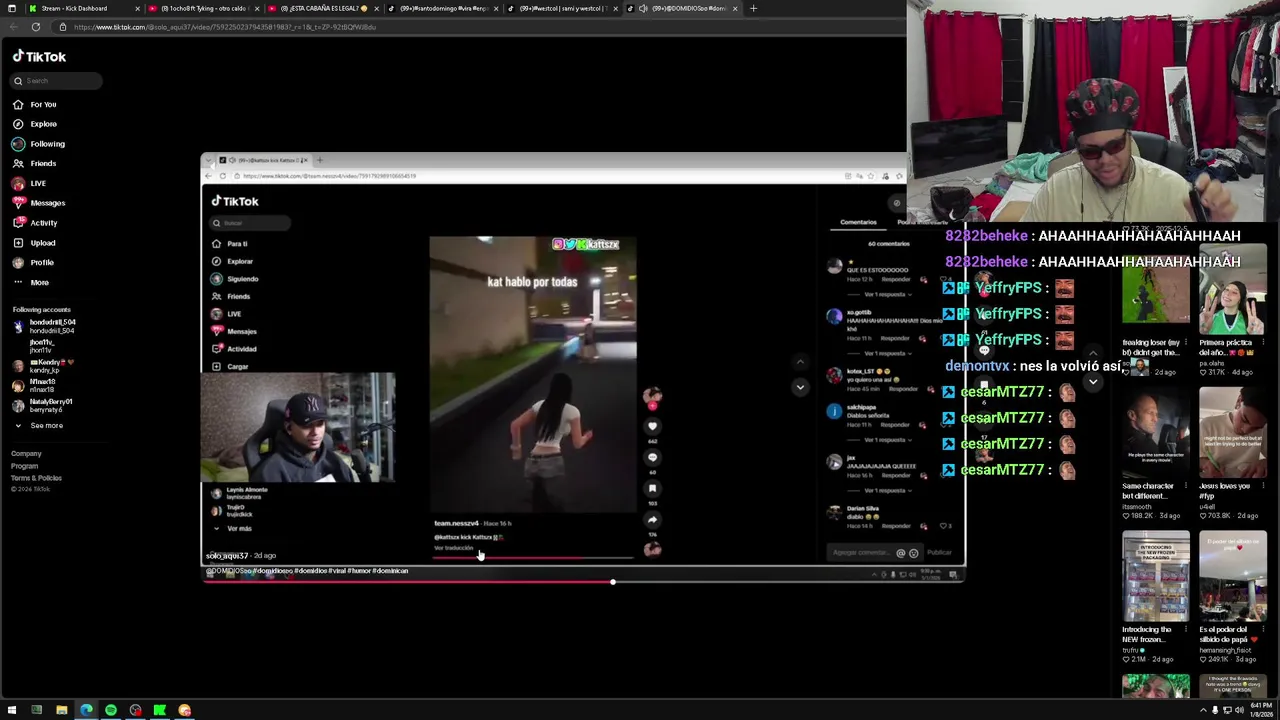The width and height of the screenshot is (1280, 720).
Task: Open the Activity notifications
Action: (x=34, y=223)
